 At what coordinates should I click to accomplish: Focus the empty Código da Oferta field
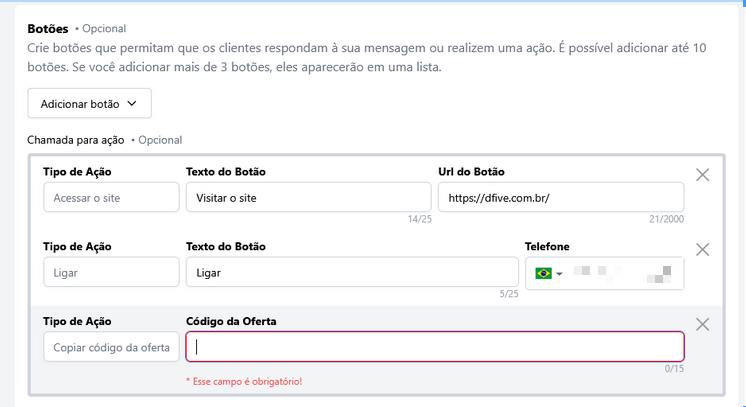tap(435, 346)
